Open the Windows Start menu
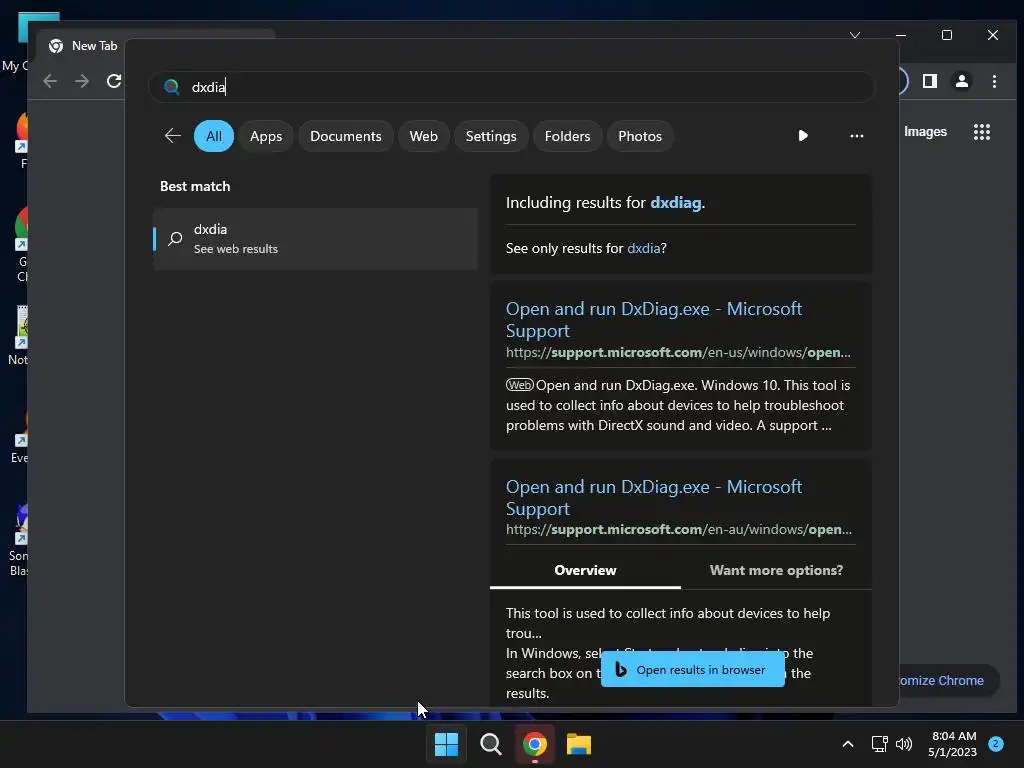 [x=447, y=744]
